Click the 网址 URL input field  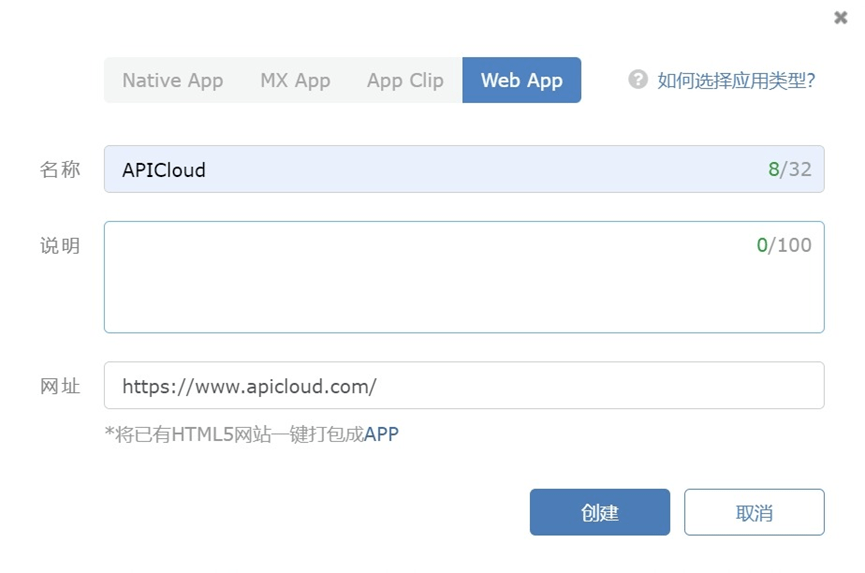464,385
